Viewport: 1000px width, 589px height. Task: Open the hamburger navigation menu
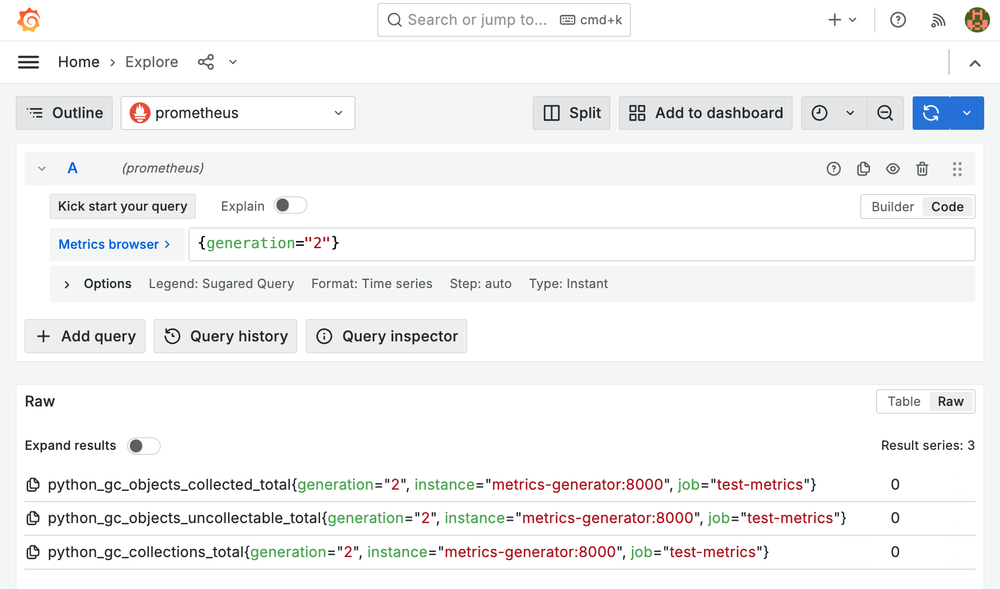click(x=29, y=62)
